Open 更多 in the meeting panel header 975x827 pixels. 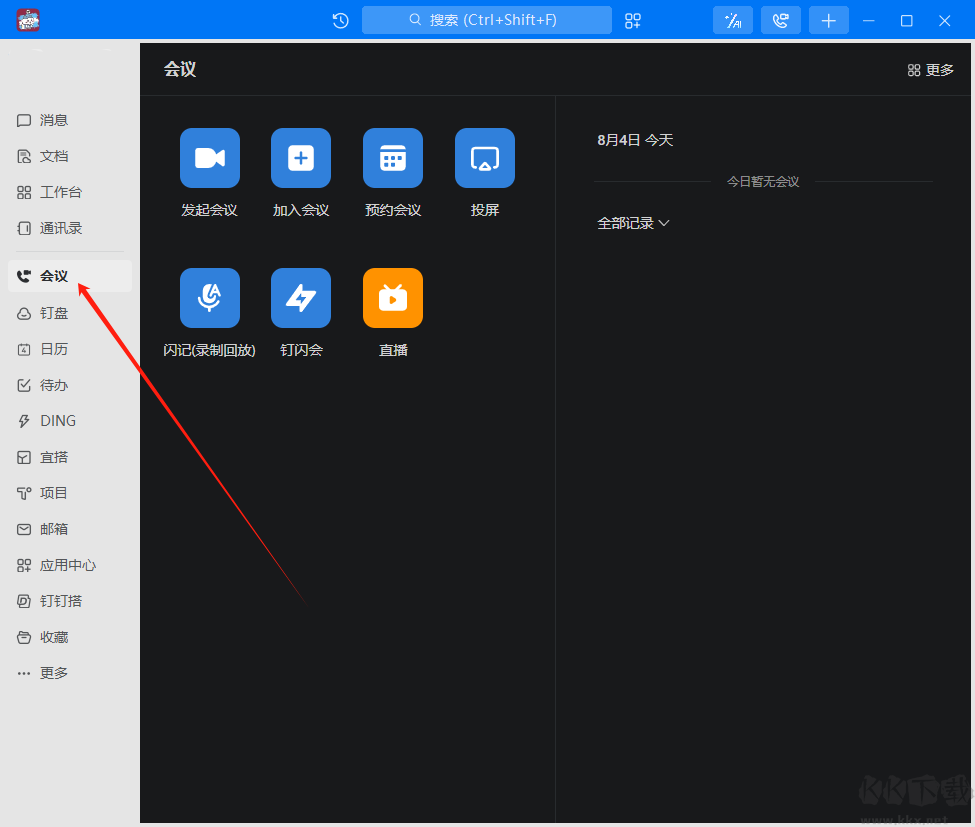click(930, 70)
